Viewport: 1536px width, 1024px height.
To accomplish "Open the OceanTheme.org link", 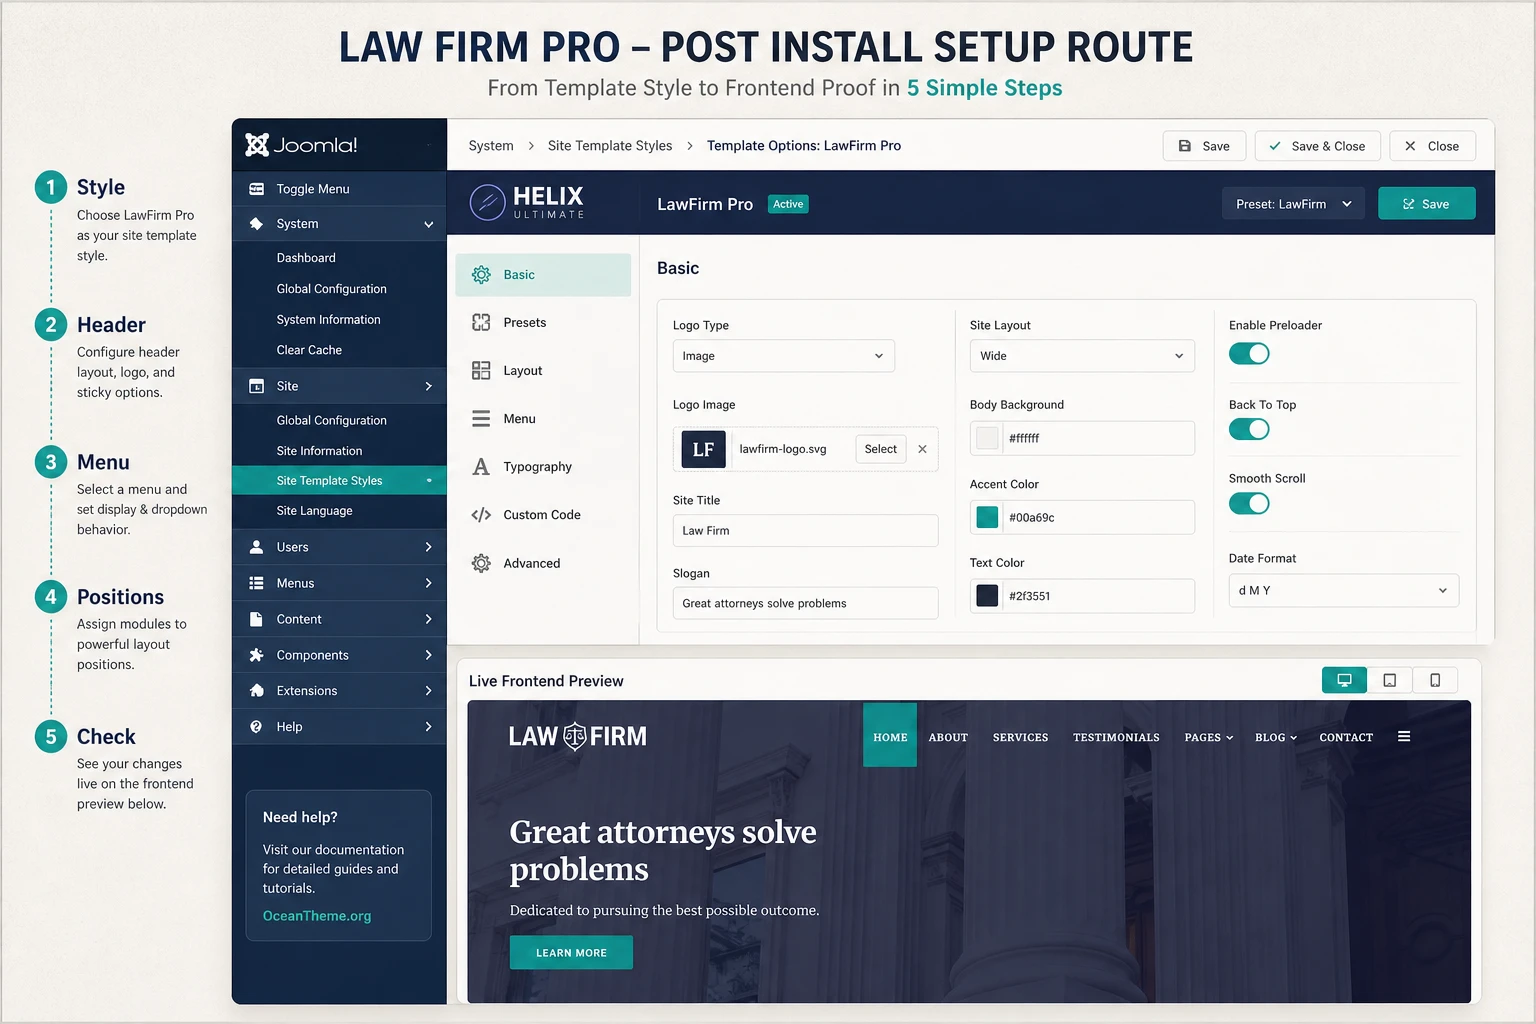I will [317, 916].
